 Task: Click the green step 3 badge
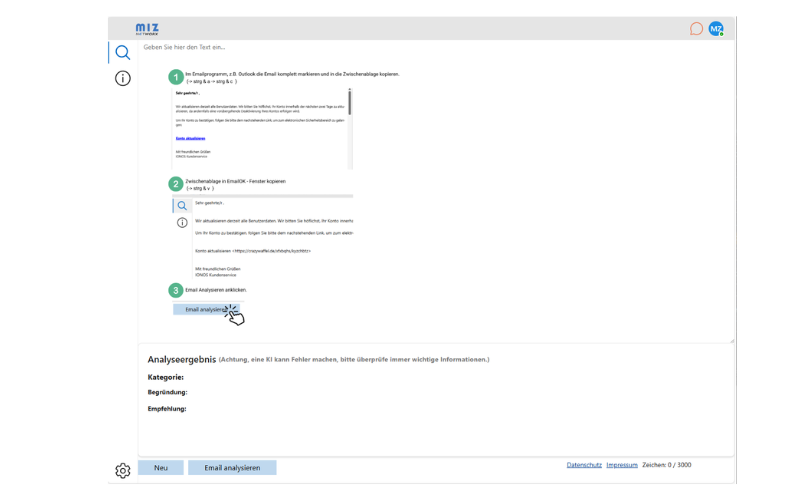[x=176, y=290]
